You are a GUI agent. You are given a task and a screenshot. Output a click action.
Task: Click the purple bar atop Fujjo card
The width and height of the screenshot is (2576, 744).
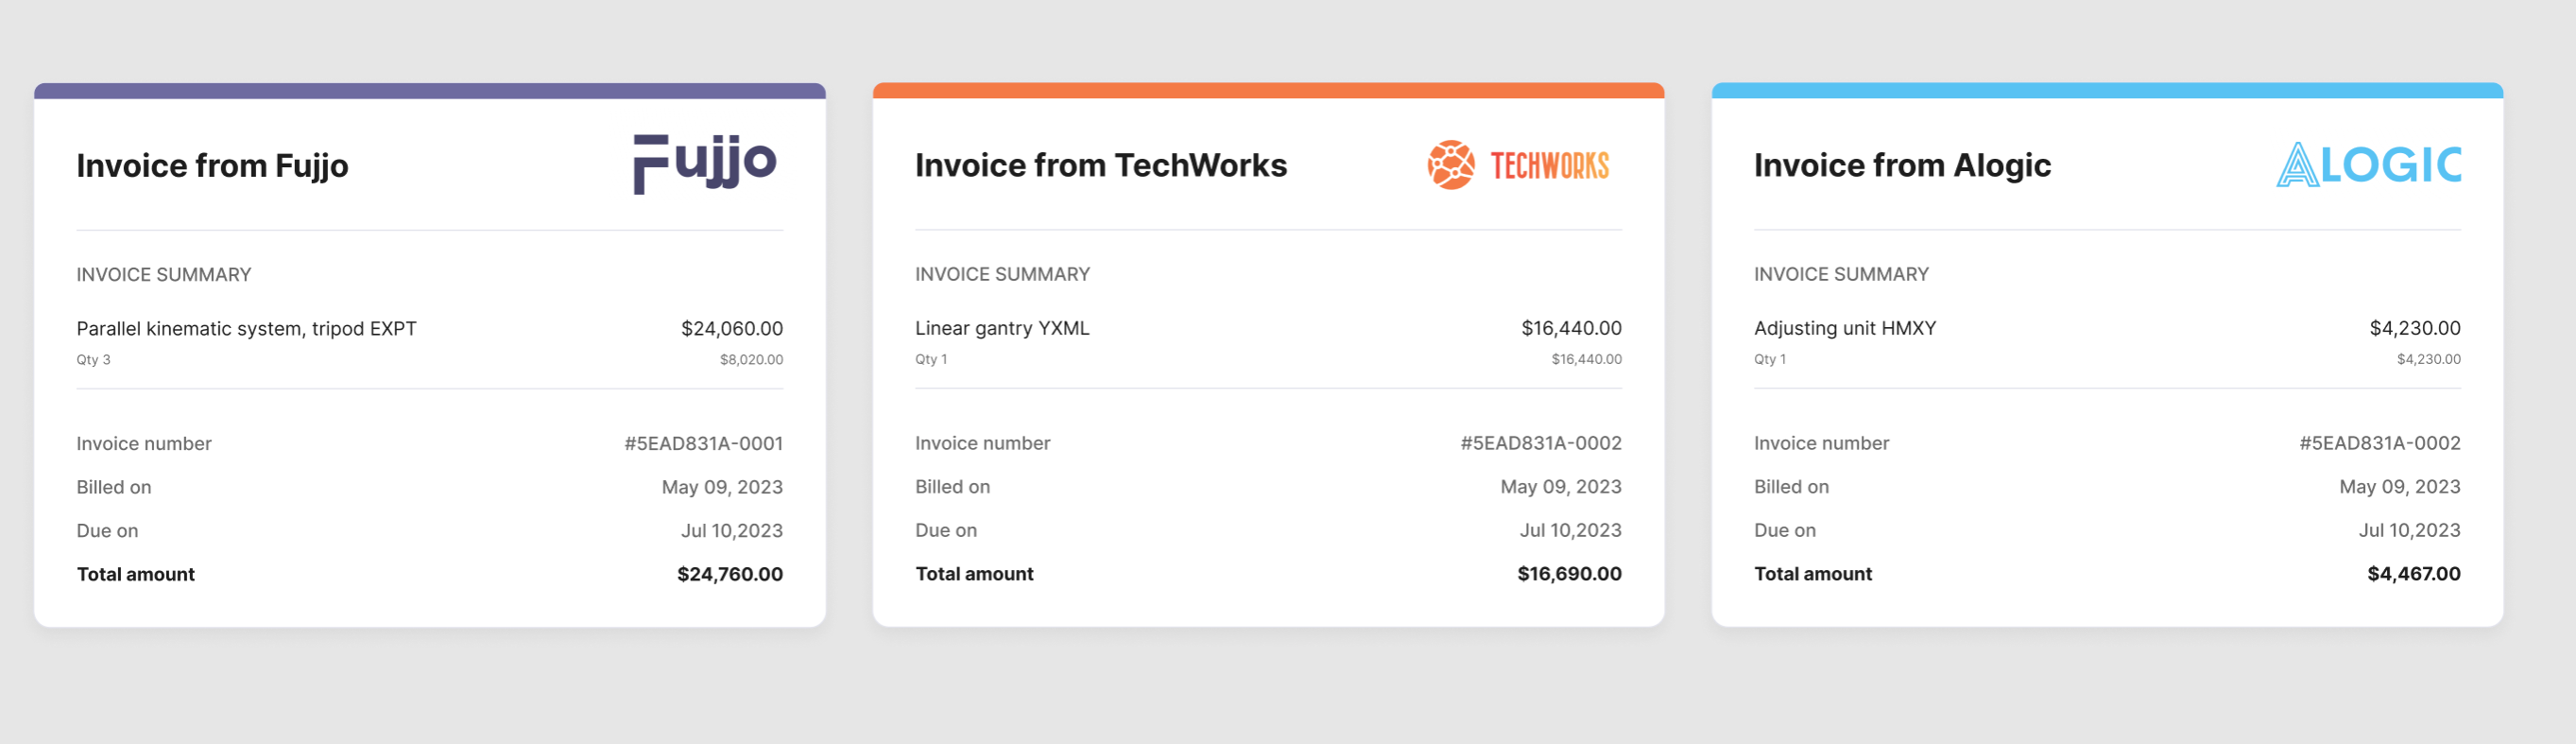(x=430, y=91)
